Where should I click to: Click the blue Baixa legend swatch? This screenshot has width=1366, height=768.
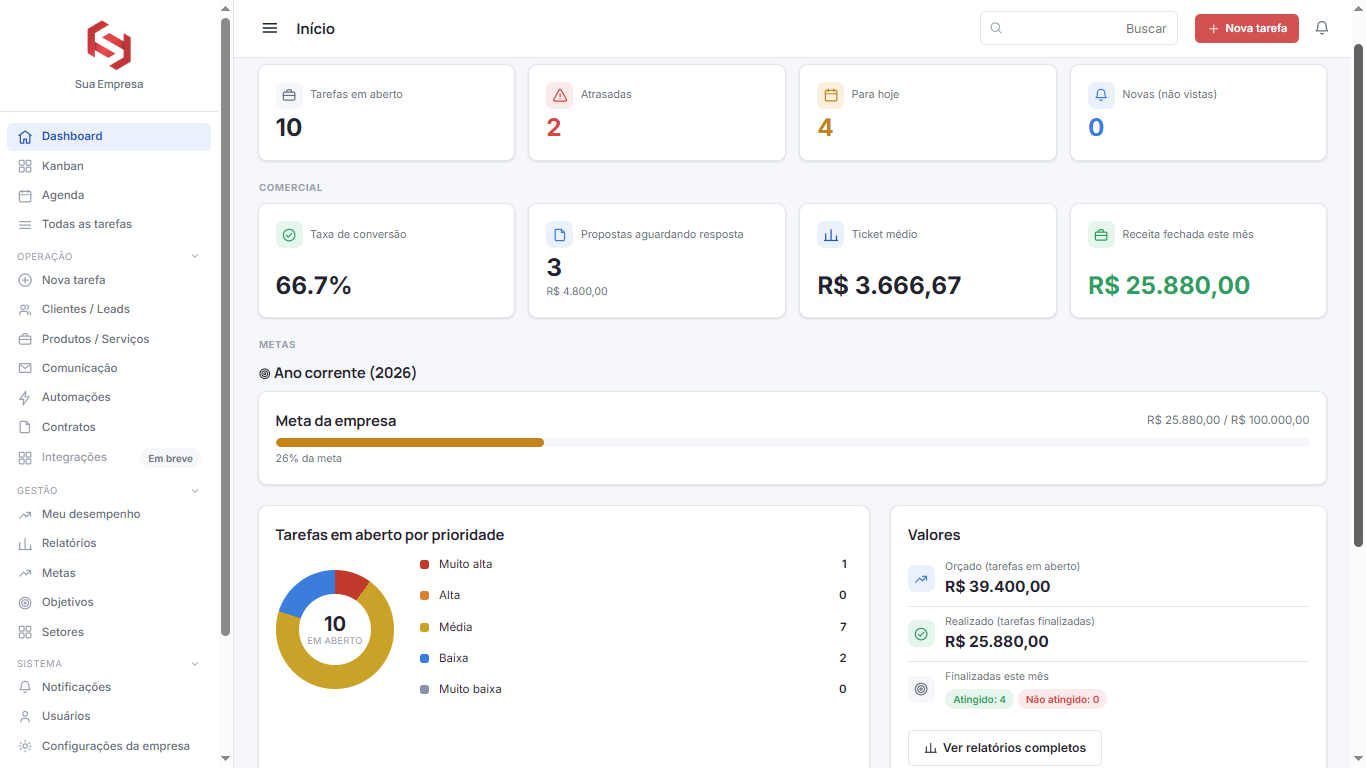pos(425,659)
